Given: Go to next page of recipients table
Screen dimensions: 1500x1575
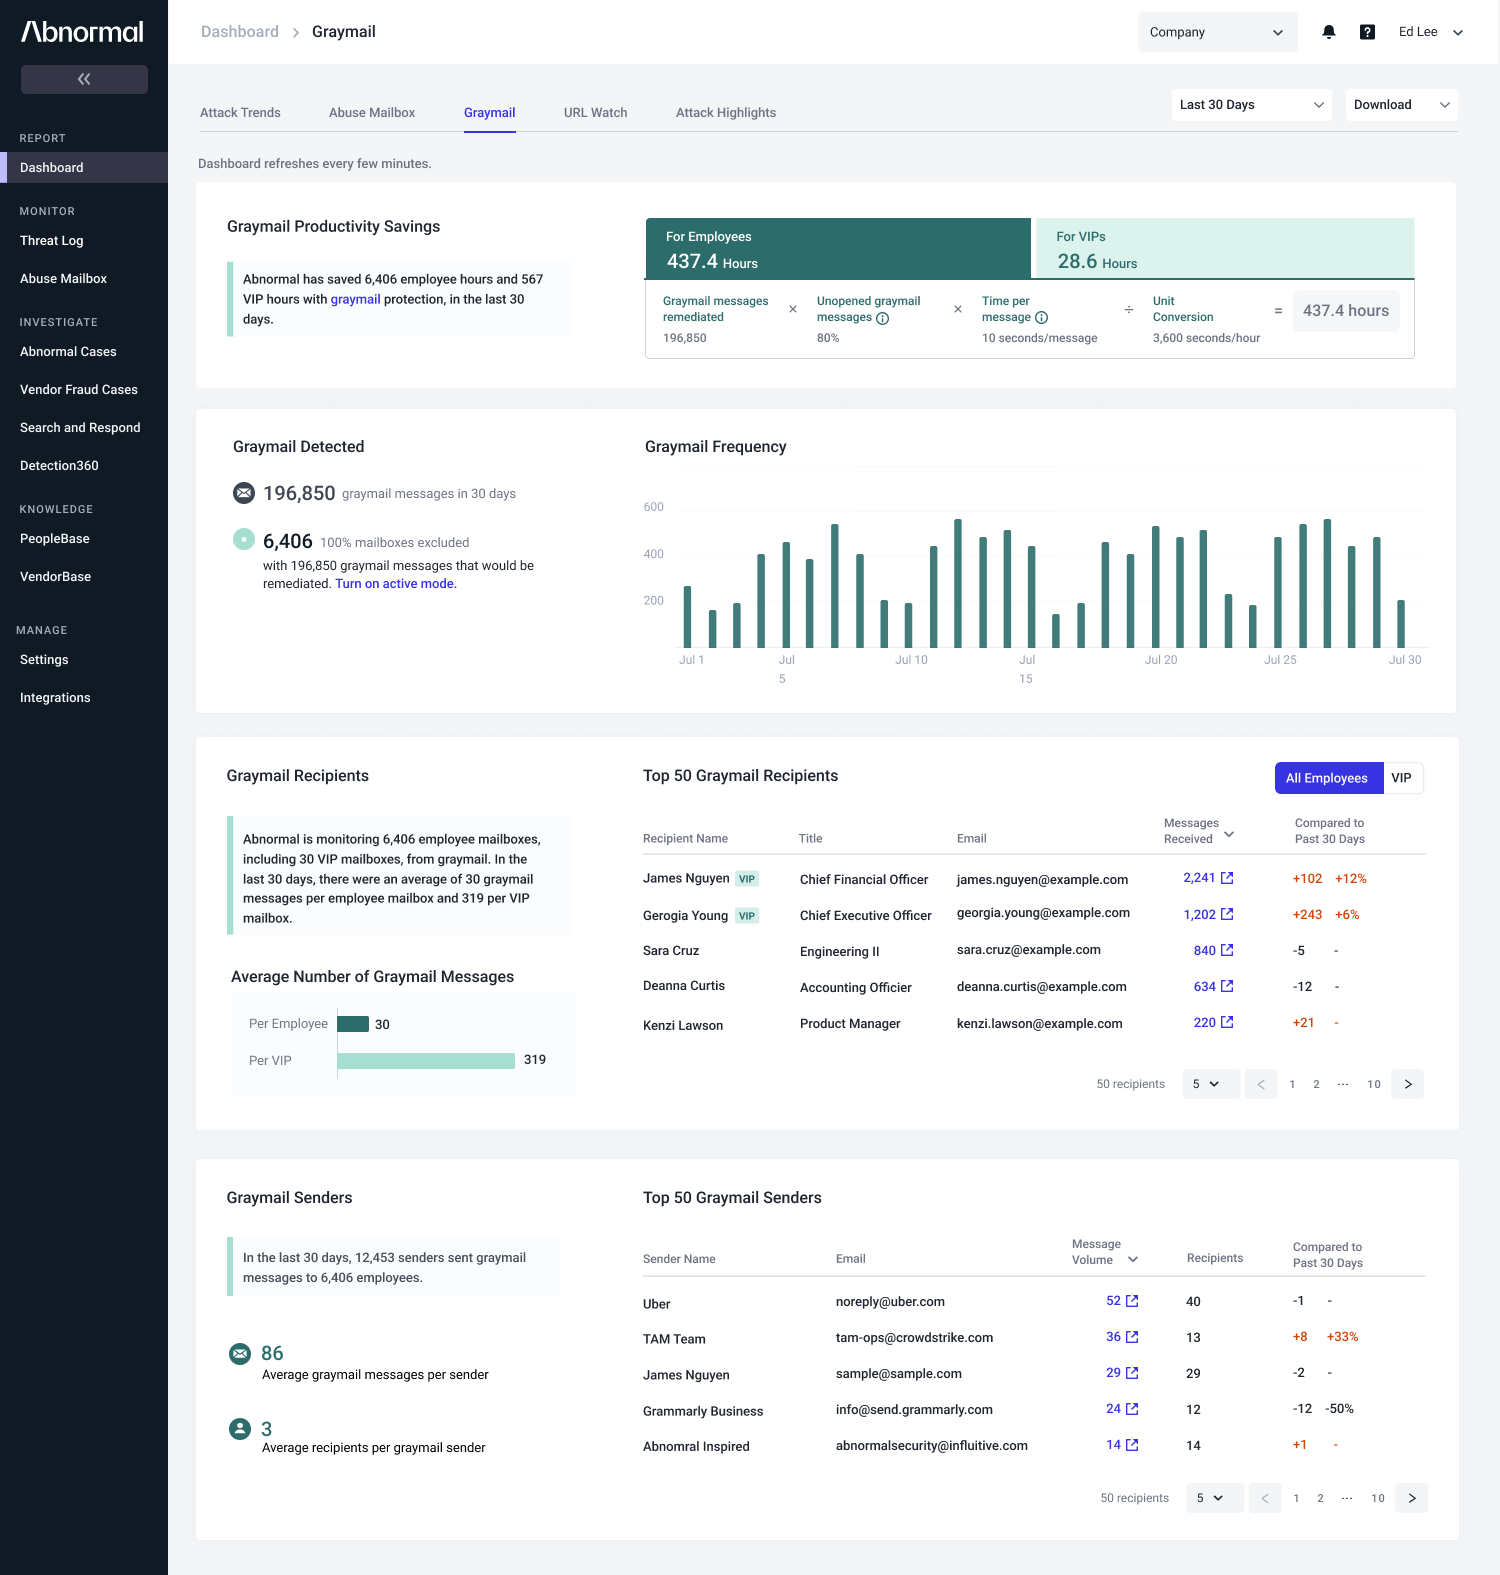Looking at the screenshot, I should coord(1408,1084).
